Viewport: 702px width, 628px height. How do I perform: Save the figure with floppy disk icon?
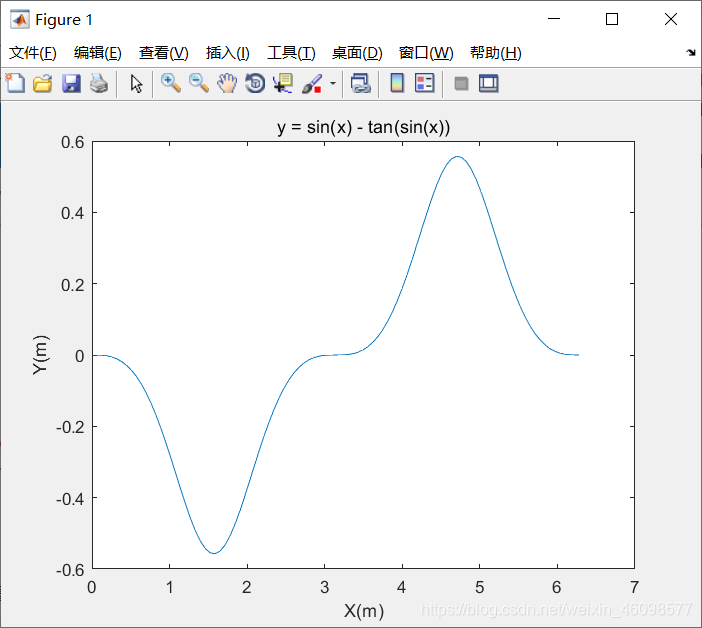(71, 84)
